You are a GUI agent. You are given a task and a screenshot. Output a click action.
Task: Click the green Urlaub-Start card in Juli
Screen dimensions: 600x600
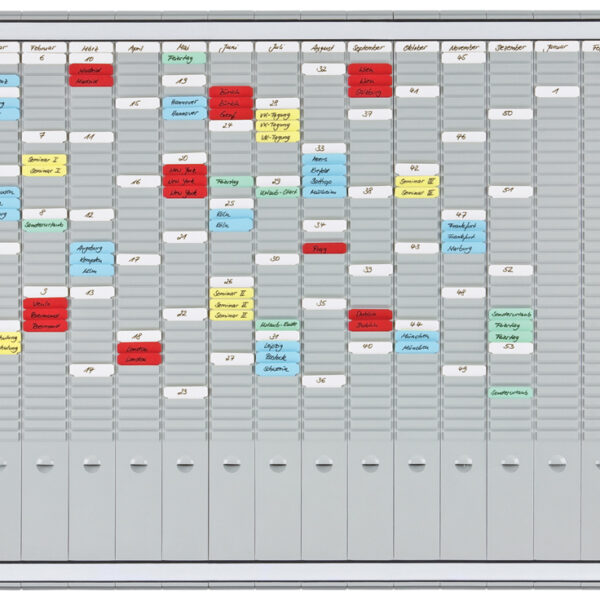coord(277,192)
